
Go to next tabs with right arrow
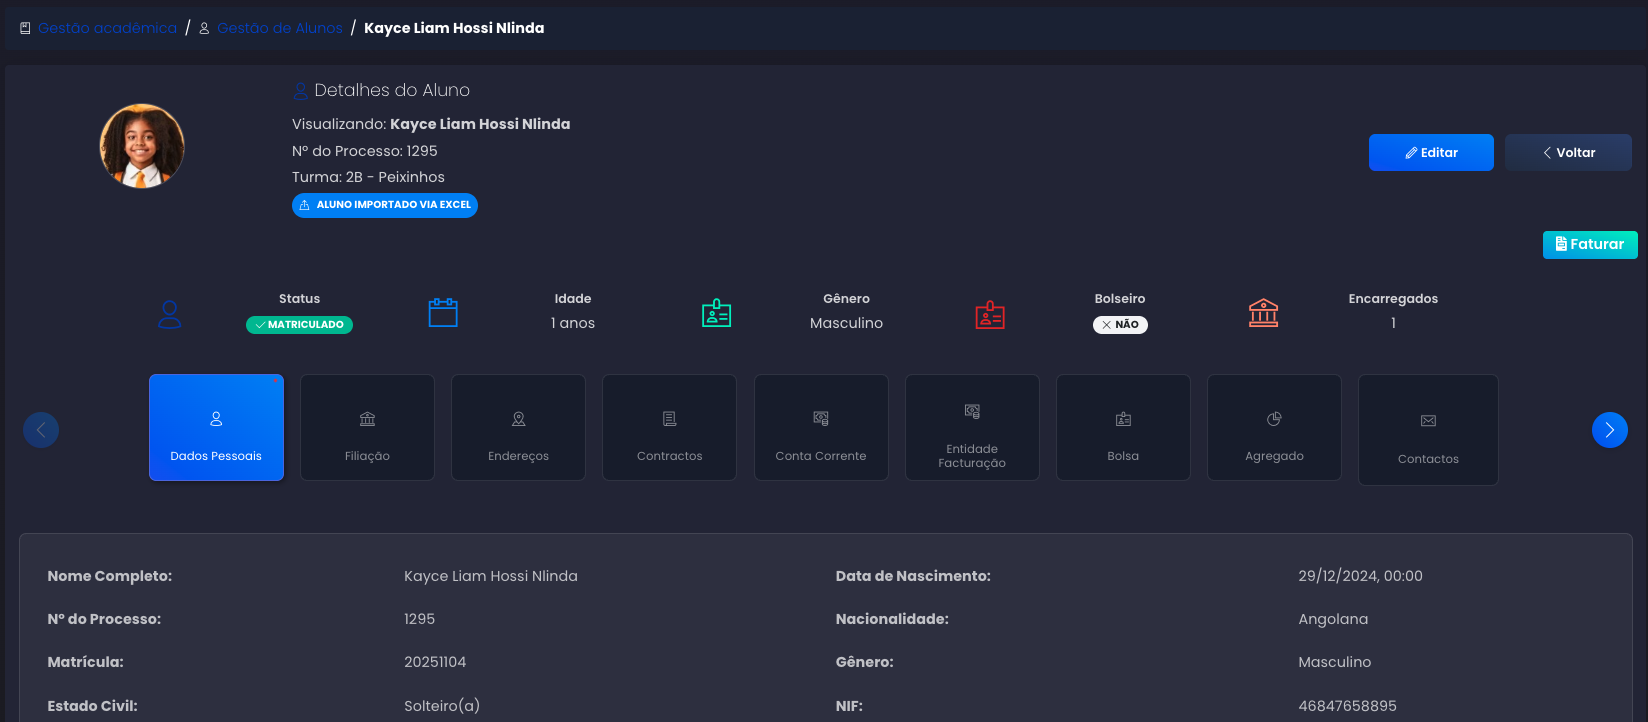(1610, 430)
